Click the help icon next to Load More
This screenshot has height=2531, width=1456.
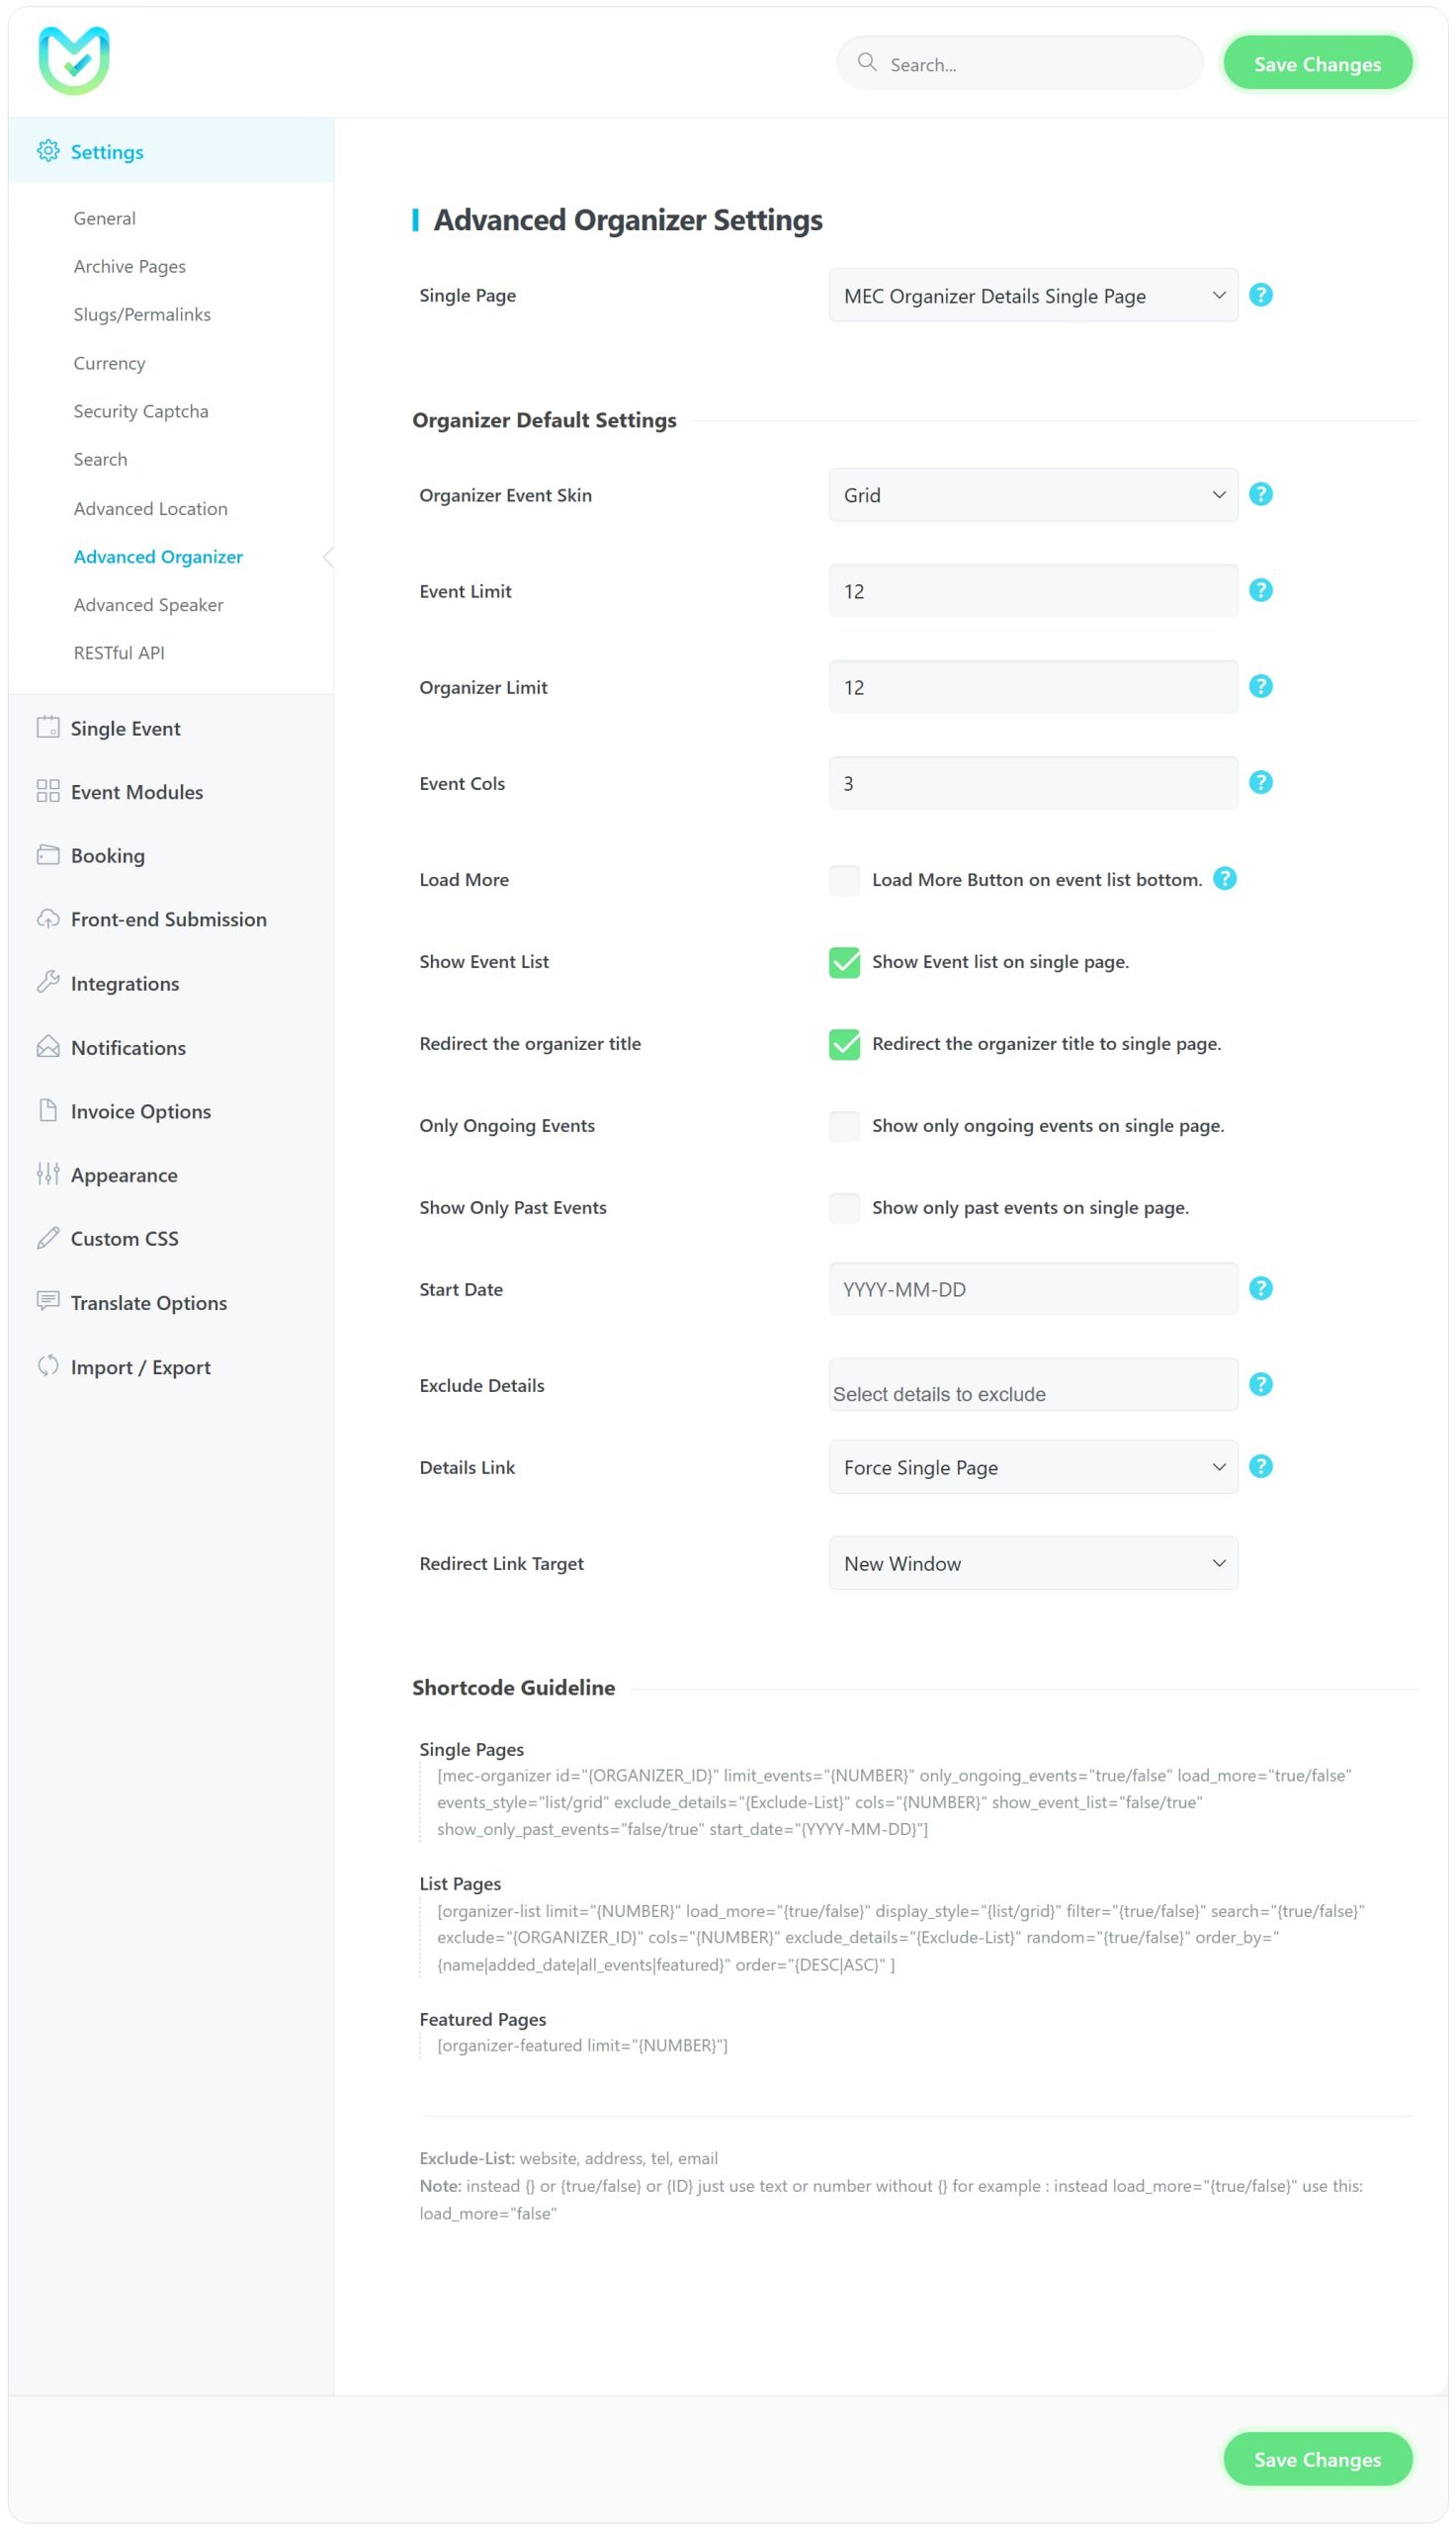point(1224,879)
